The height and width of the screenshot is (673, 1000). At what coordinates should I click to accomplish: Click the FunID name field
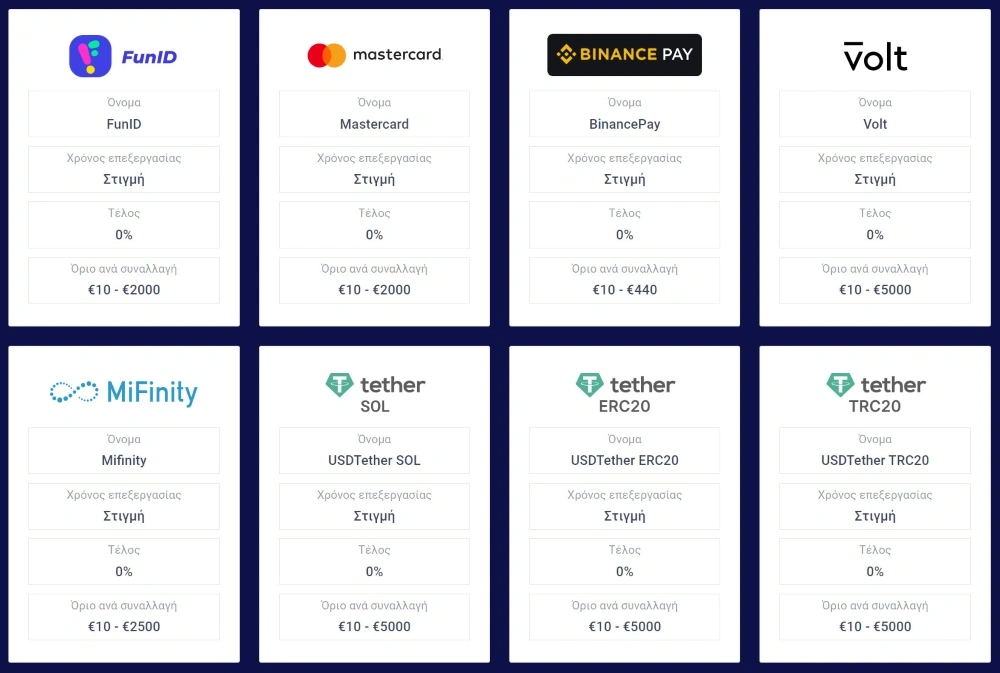click(x=124, y=114)
